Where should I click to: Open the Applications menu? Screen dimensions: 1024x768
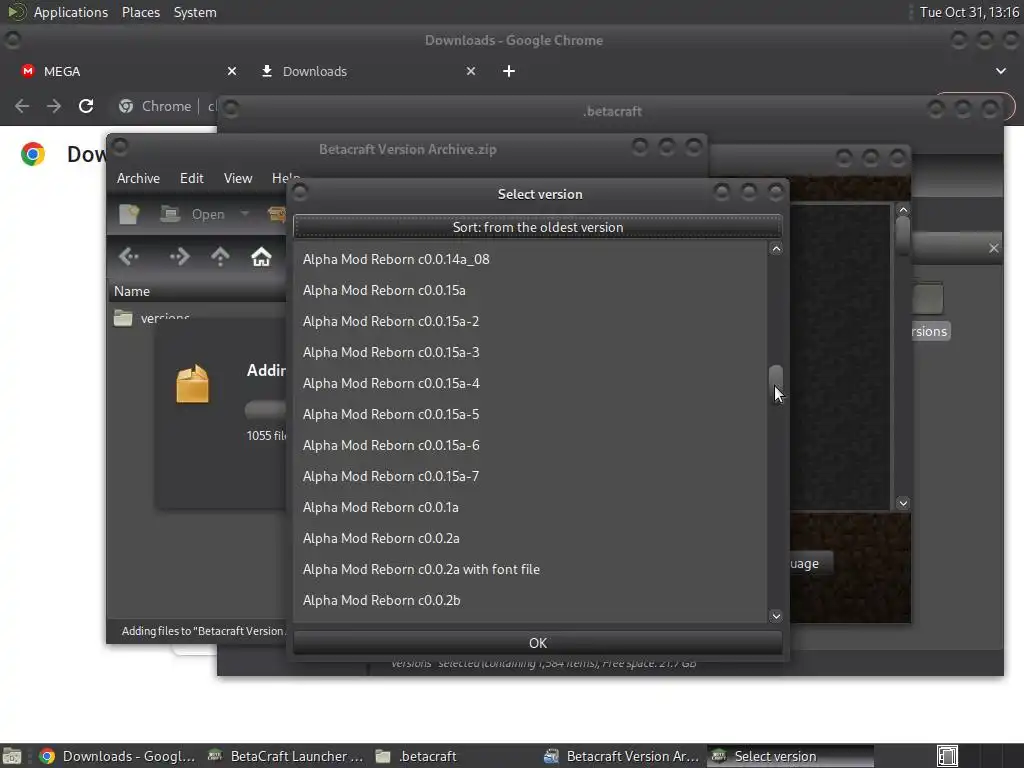coord(71,12)
